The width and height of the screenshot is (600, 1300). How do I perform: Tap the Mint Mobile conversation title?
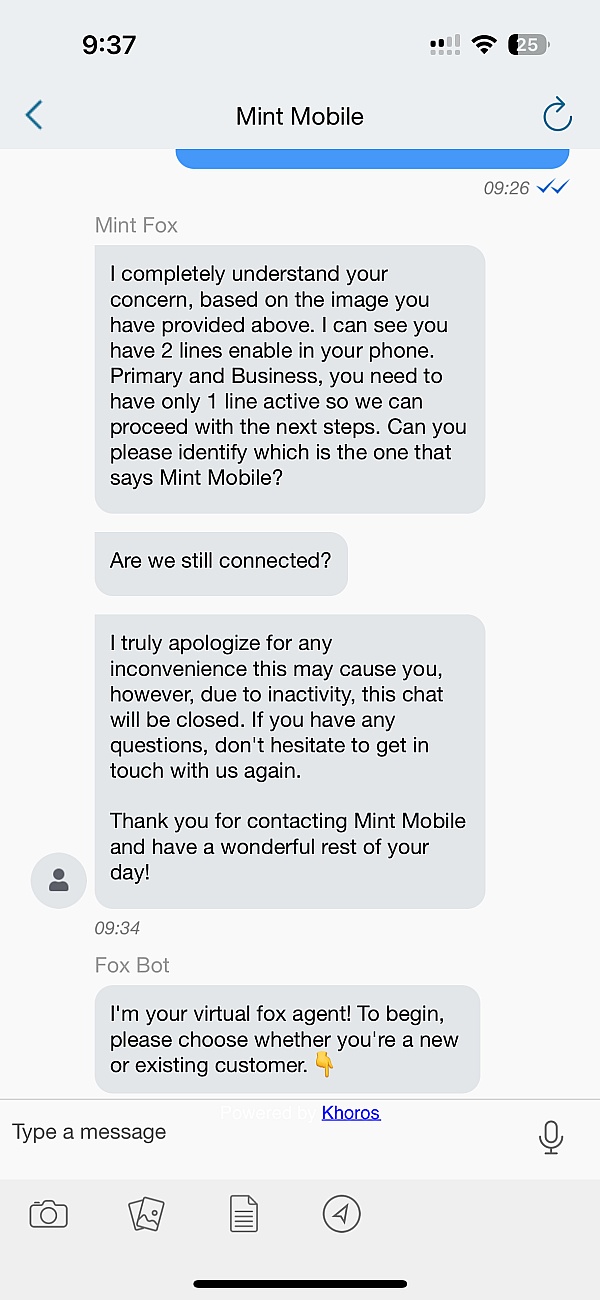point(299,115)
